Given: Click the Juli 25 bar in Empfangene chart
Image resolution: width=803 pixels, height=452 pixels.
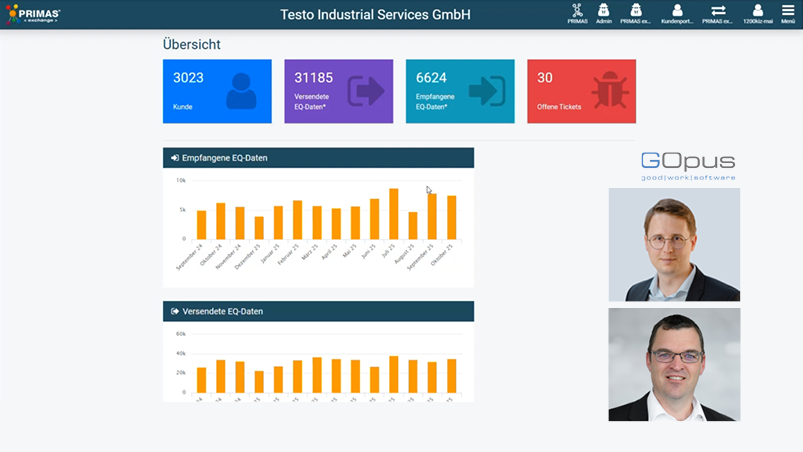Looking at the screenshot, I should click(x=394, y=214).
